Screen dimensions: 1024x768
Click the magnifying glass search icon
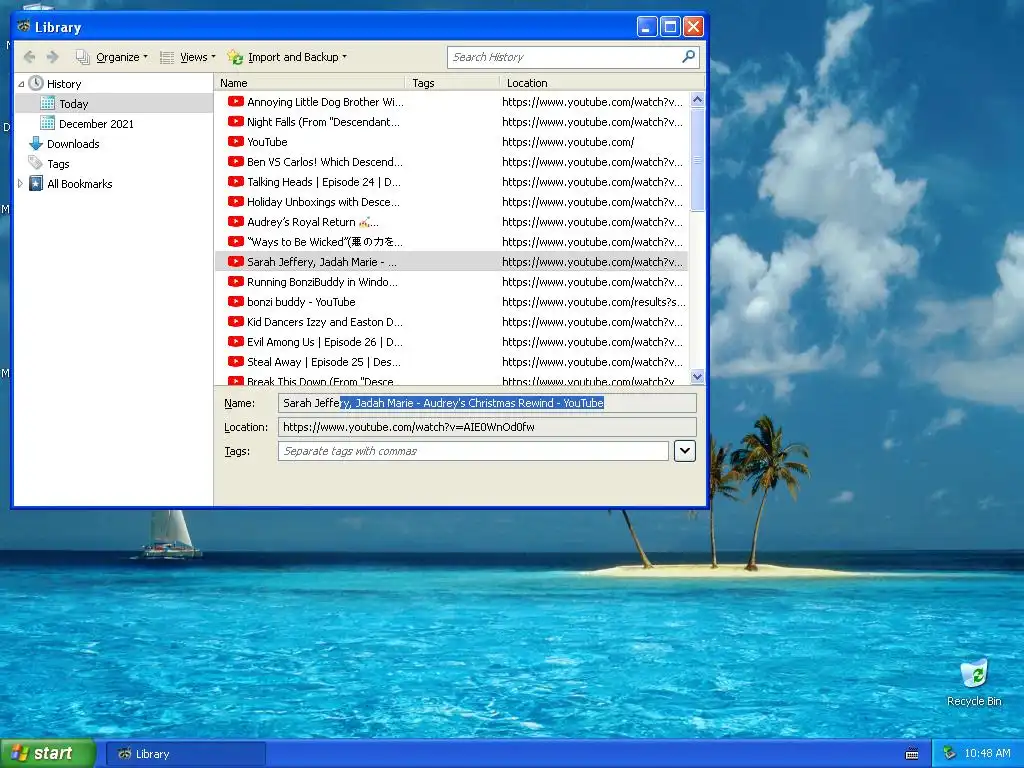coord(688,57)
